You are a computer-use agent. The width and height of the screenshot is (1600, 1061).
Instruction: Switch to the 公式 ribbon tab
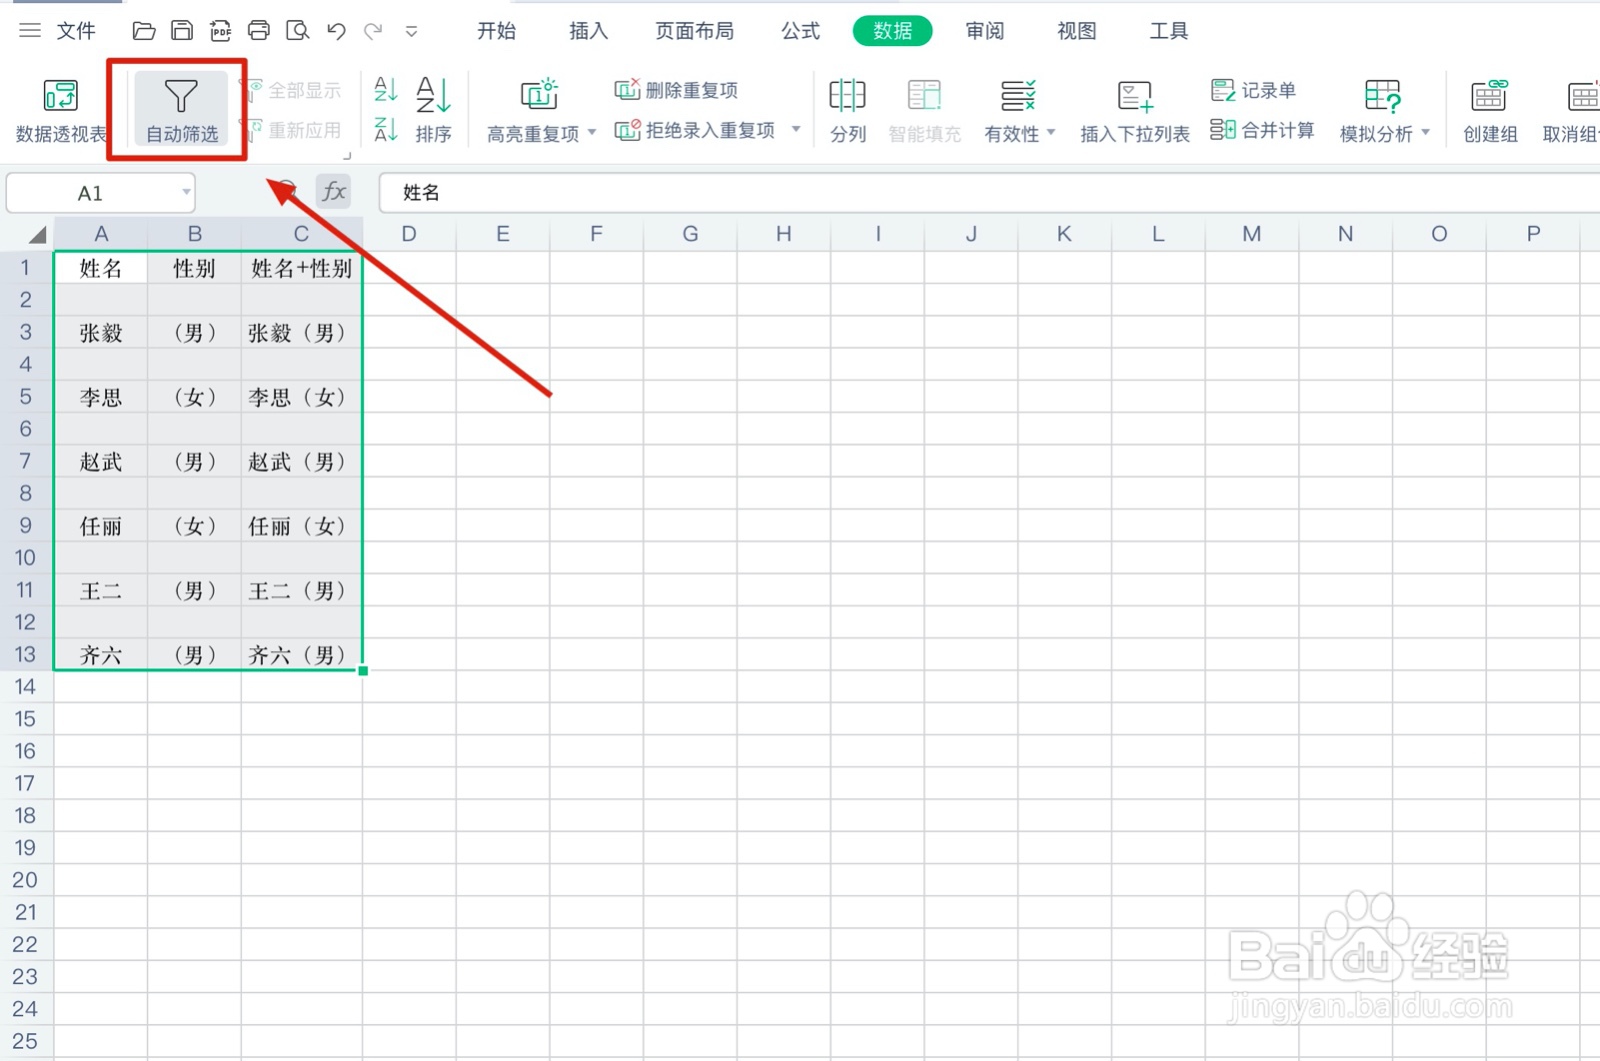point(799,31)
